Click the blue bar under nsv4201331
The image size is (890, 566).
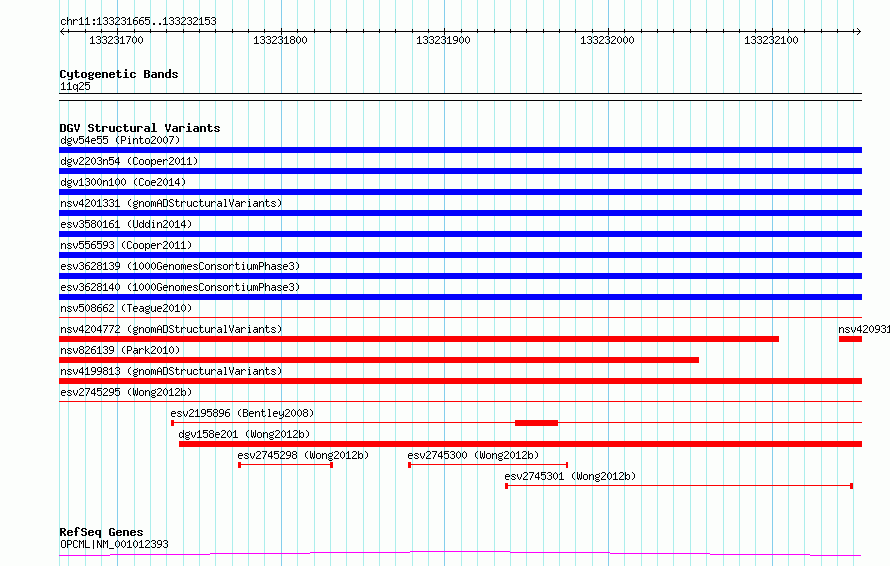(460, 213)
